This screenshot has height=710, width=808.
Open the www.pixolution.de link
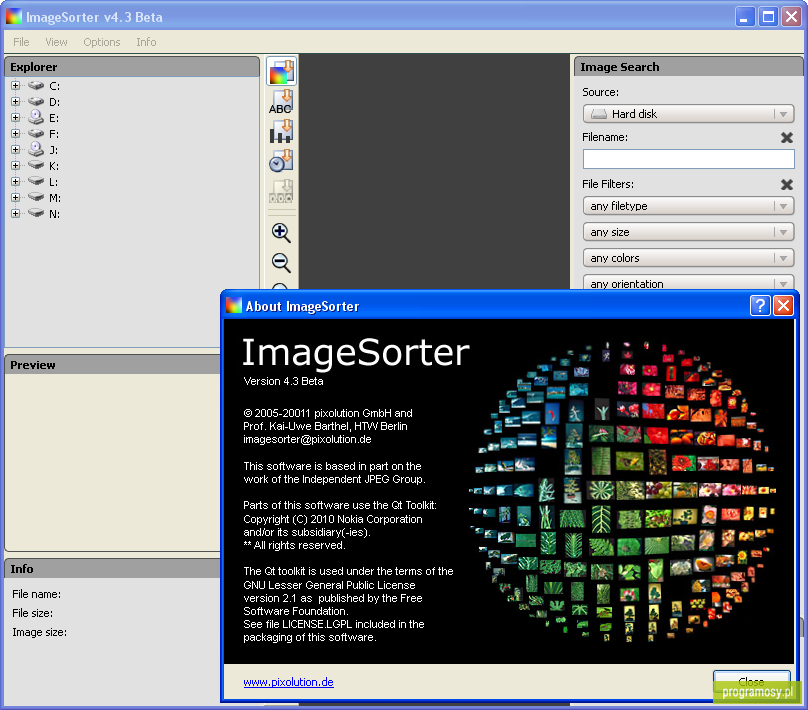point(289,682)
